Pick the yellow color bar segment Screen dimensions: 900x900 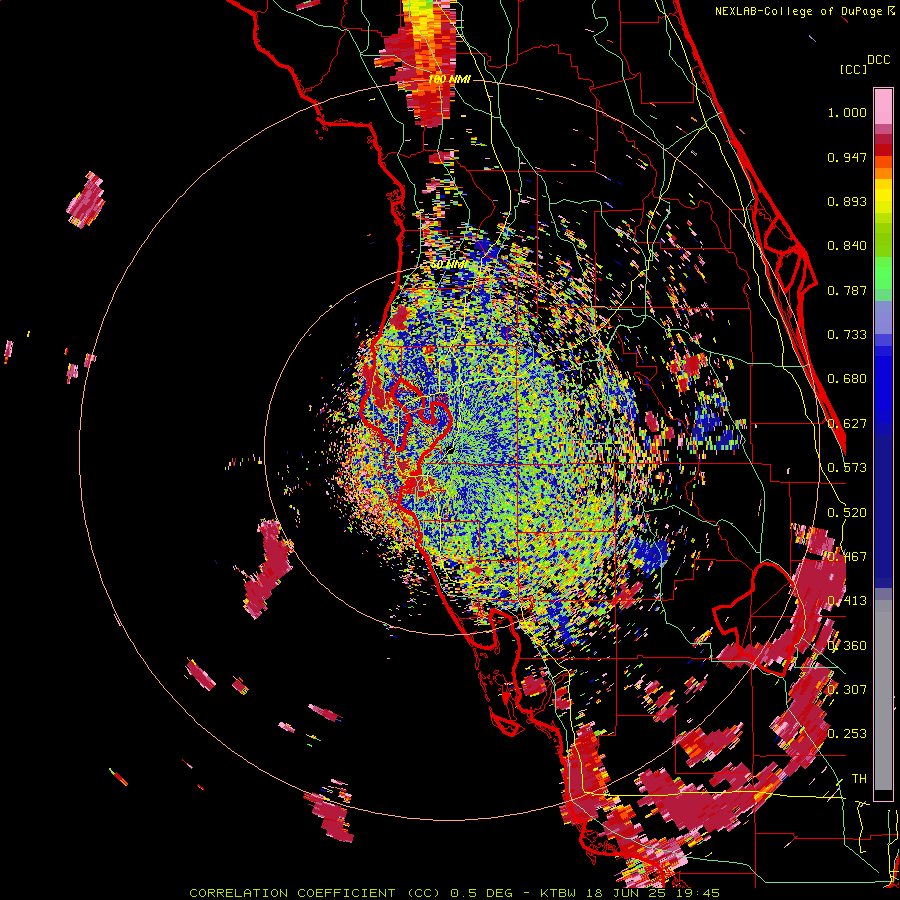883,196
